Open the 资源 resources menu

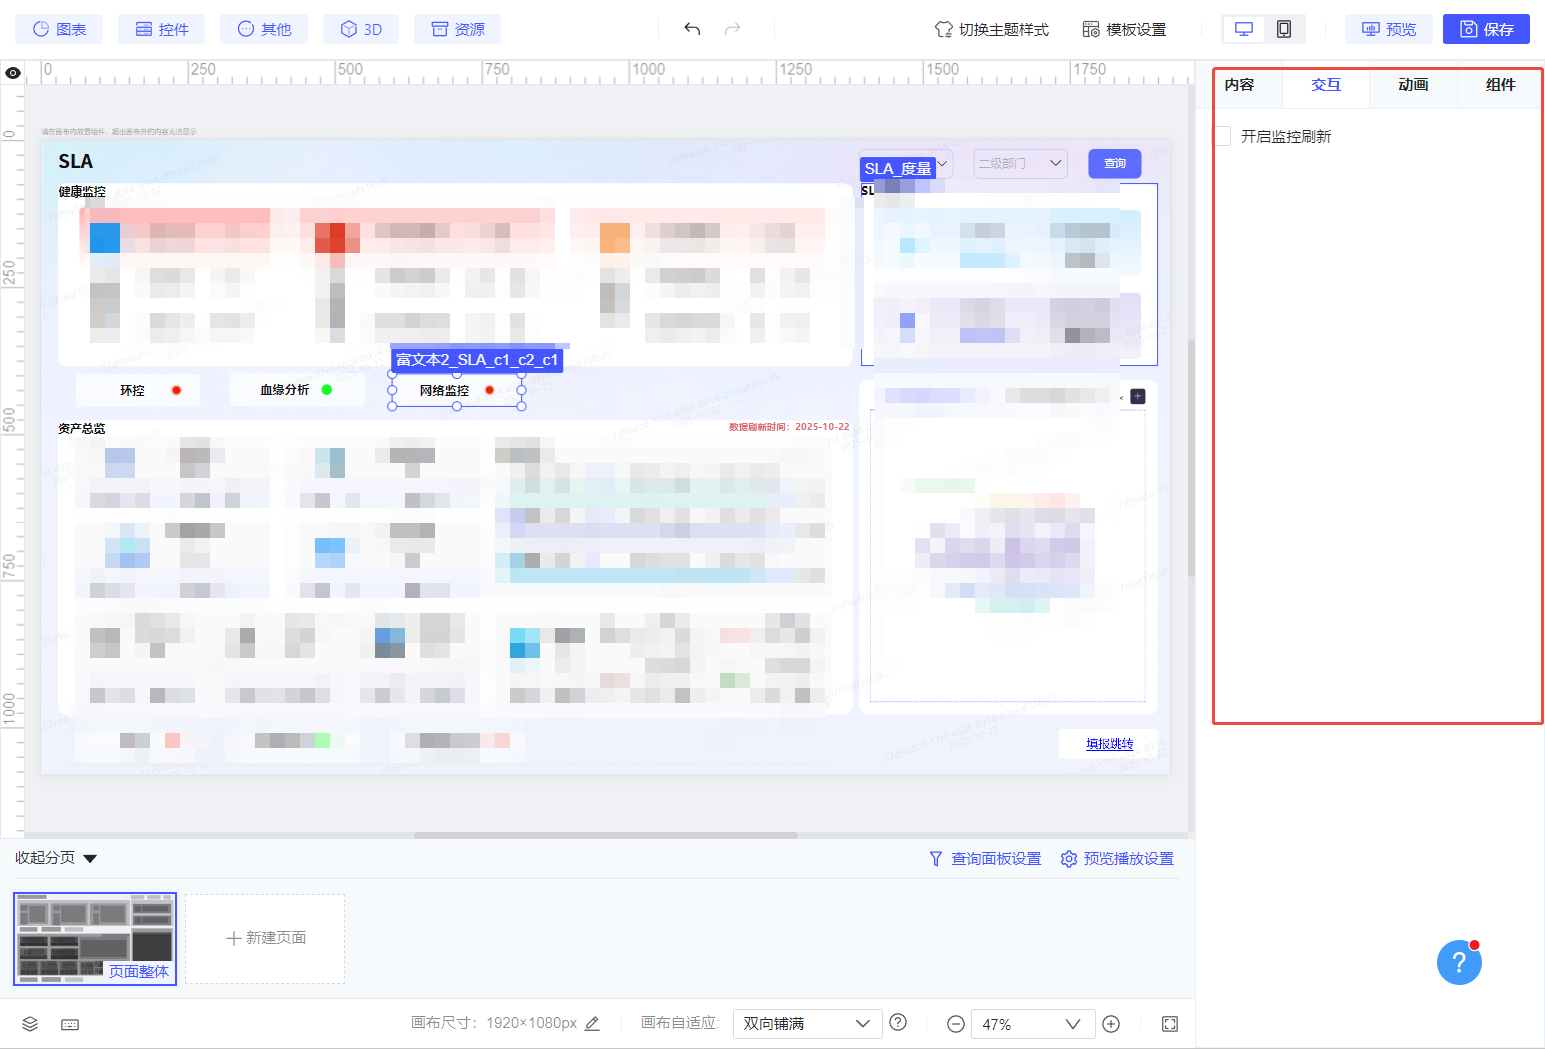pos(457,29)
